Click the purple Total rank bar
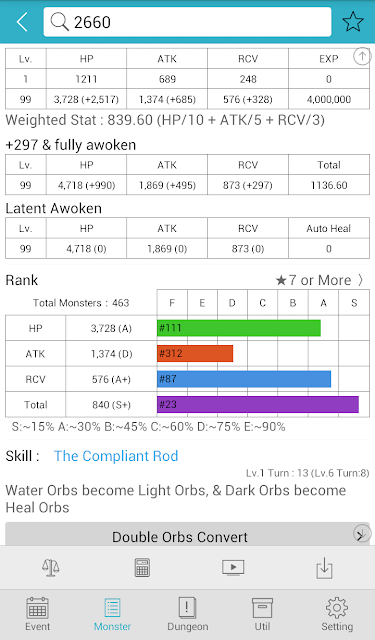This screenshot has height=640, width=375. click(x=258, y=404)
